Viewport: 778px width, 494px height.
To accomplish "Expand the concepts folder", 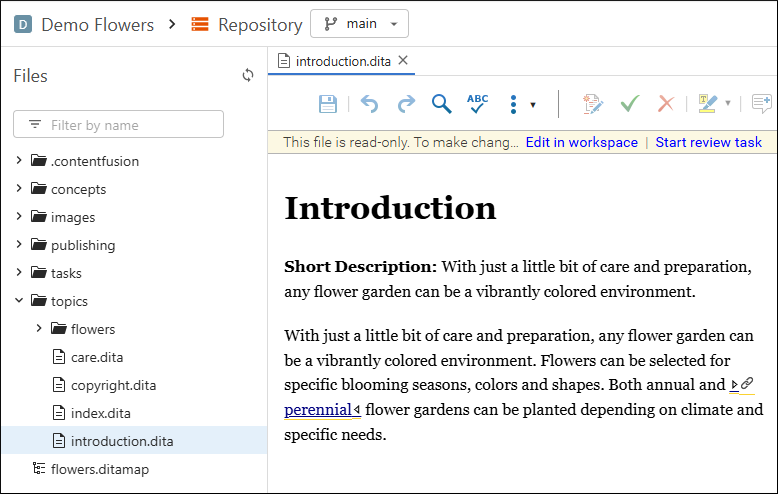I will click(x=19, y=189).
